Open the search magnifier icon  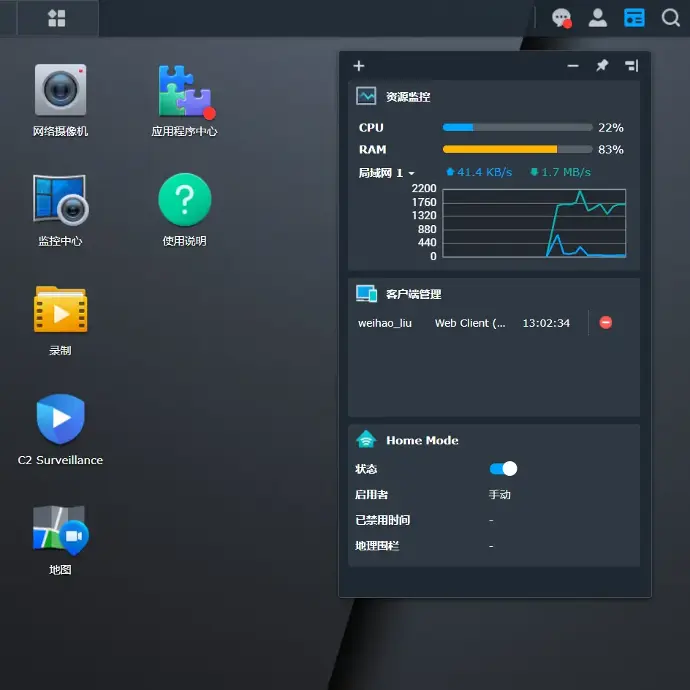pos(670,18)
